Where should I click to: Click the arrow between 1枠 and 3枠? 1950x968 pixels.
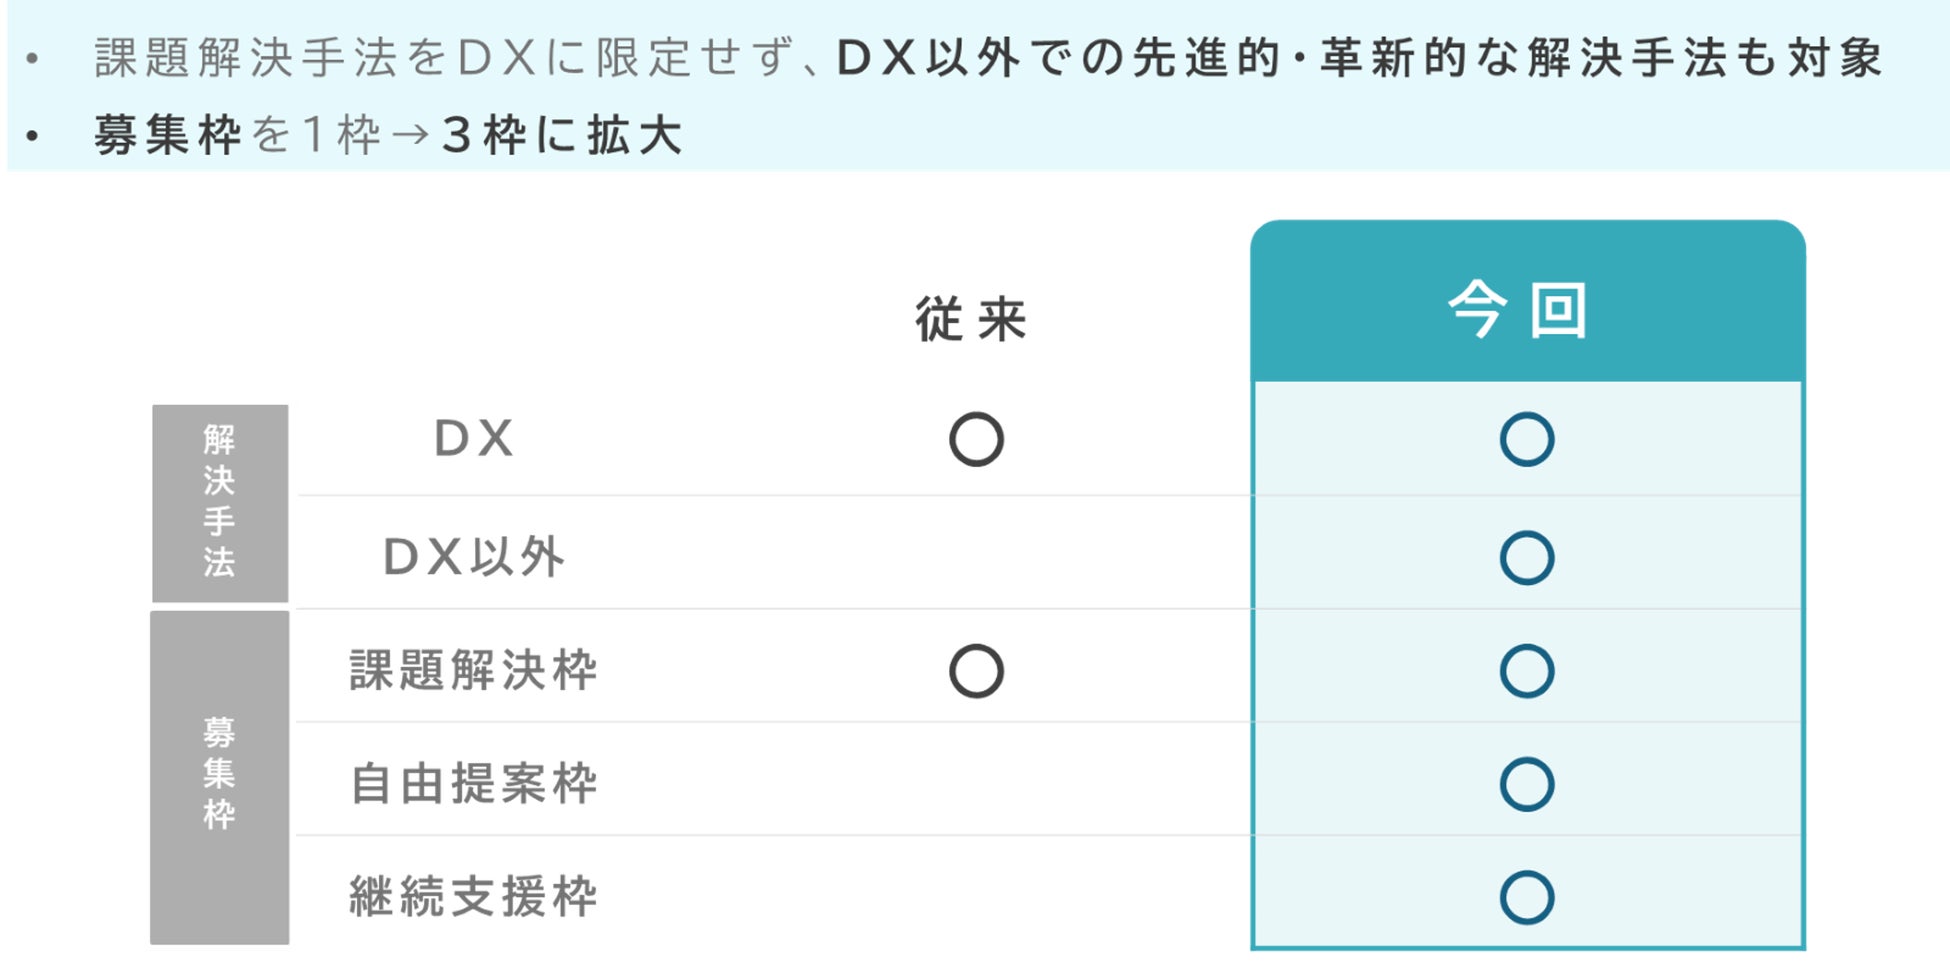(x=410, y=135)
